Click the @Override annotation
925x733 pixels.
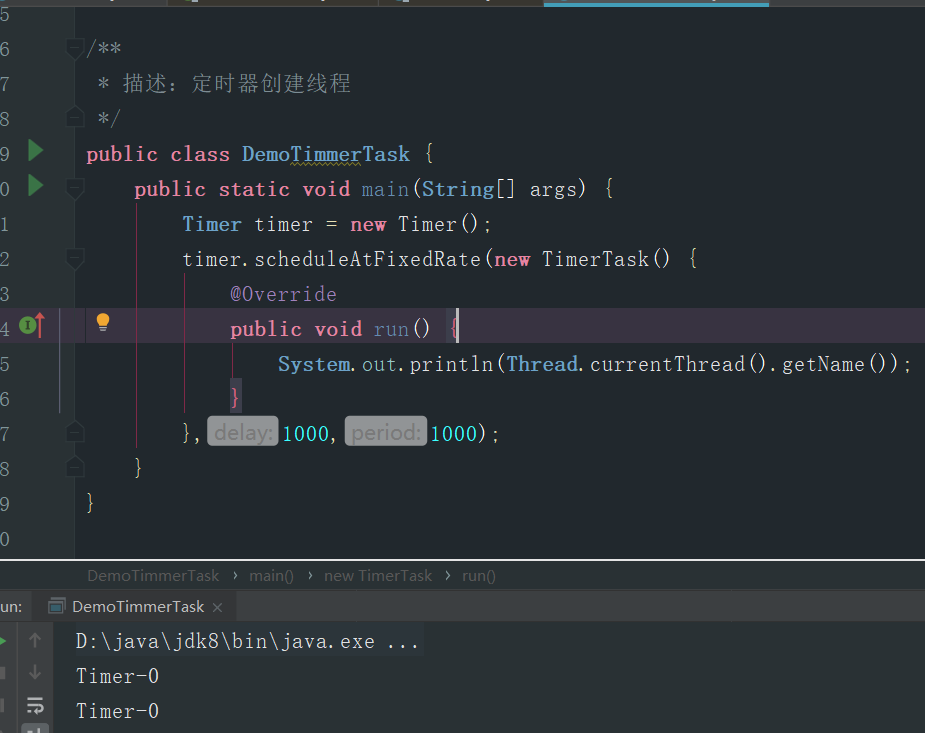click(283, 294)
